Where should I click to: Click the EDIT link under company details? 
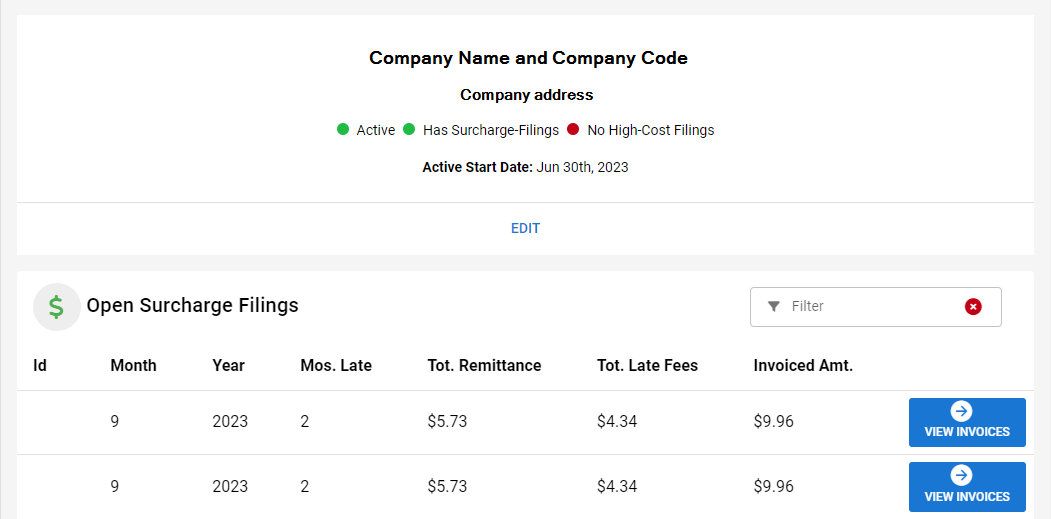point(525,228)
